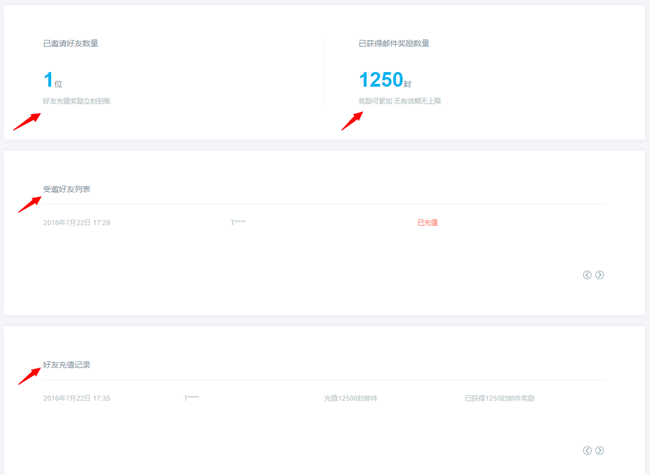The width and height of the screenshot is (650, 475).
Task: Click the 充值12500封邮件 entry
Action: [x=351, y=398]
